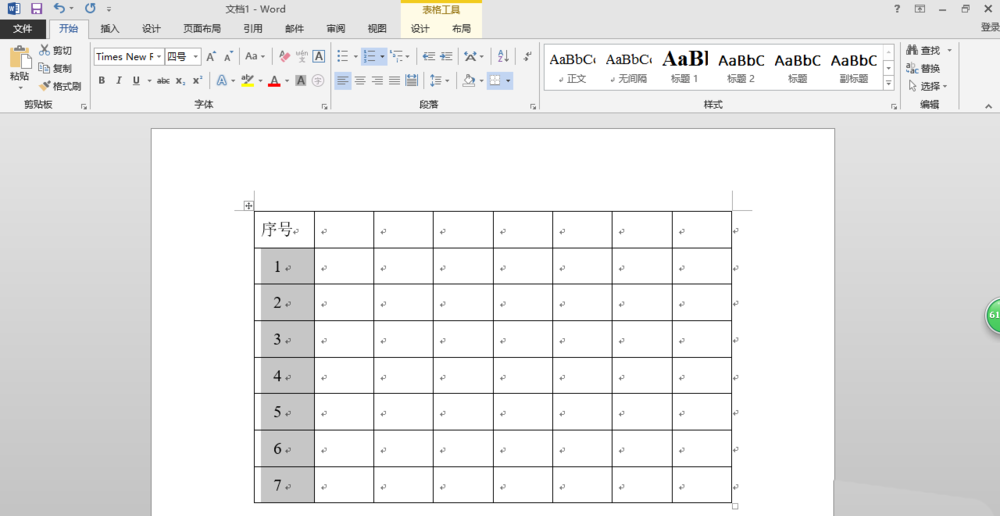Align text left
The image size is (1000, 516).
343,81
